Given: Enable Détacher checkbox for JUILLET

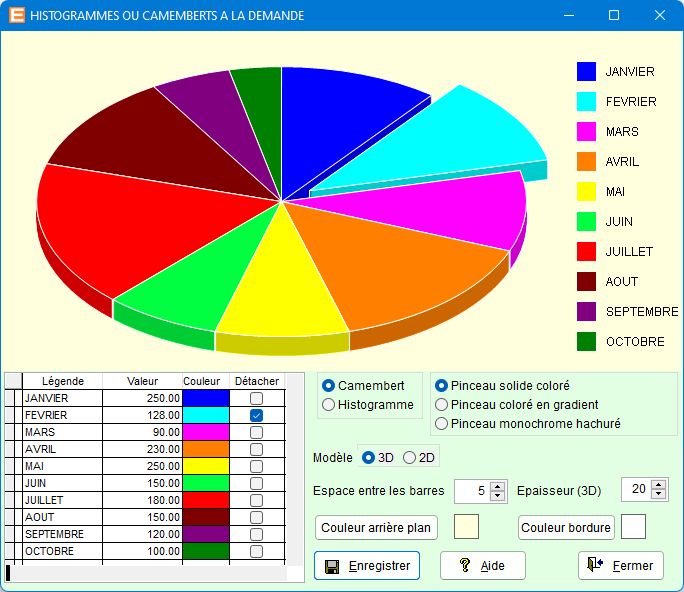Looking at the screenshot, I should pos(257,500).
